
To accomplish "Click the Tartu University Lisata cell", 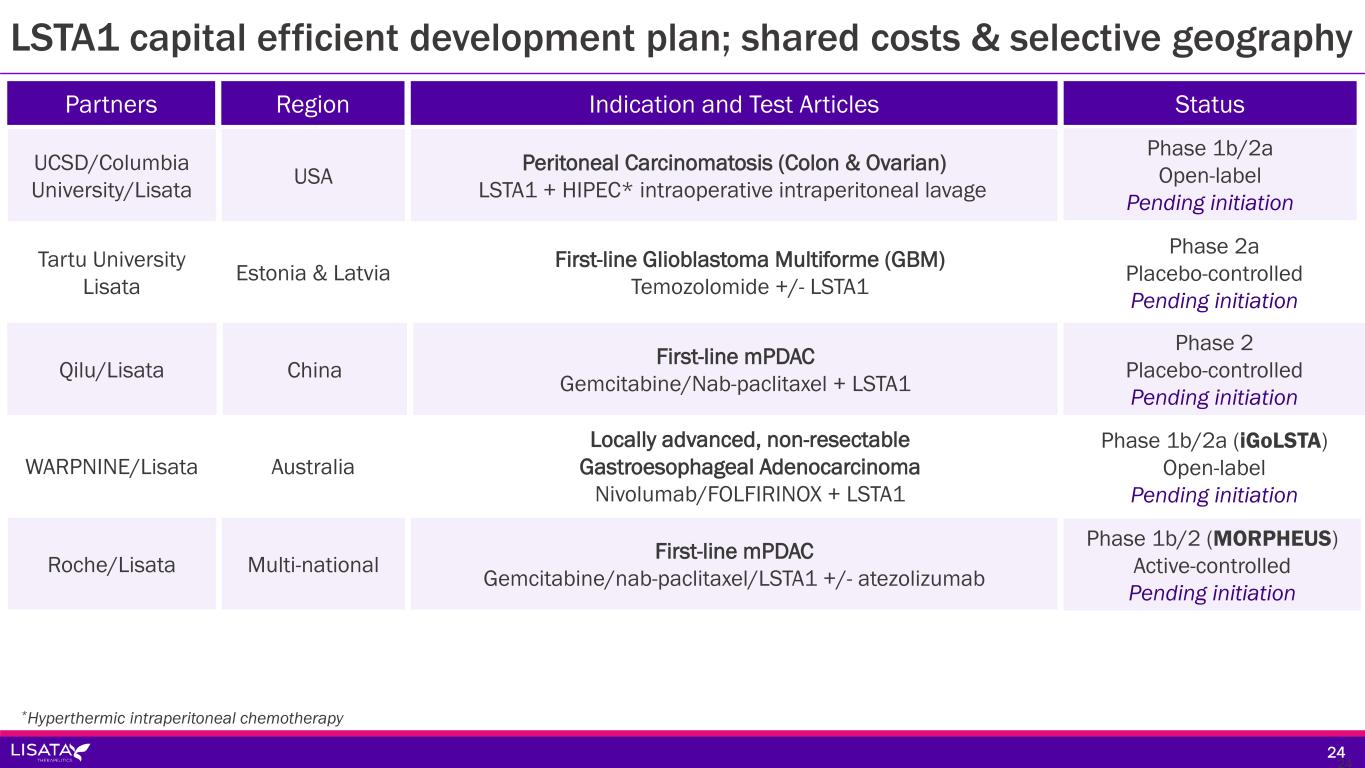I will (111, 273).
